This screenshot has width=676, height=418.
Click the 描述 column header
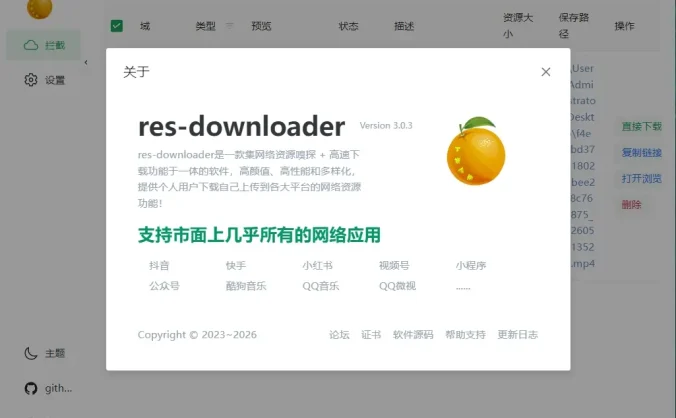[x=404, y=26]
